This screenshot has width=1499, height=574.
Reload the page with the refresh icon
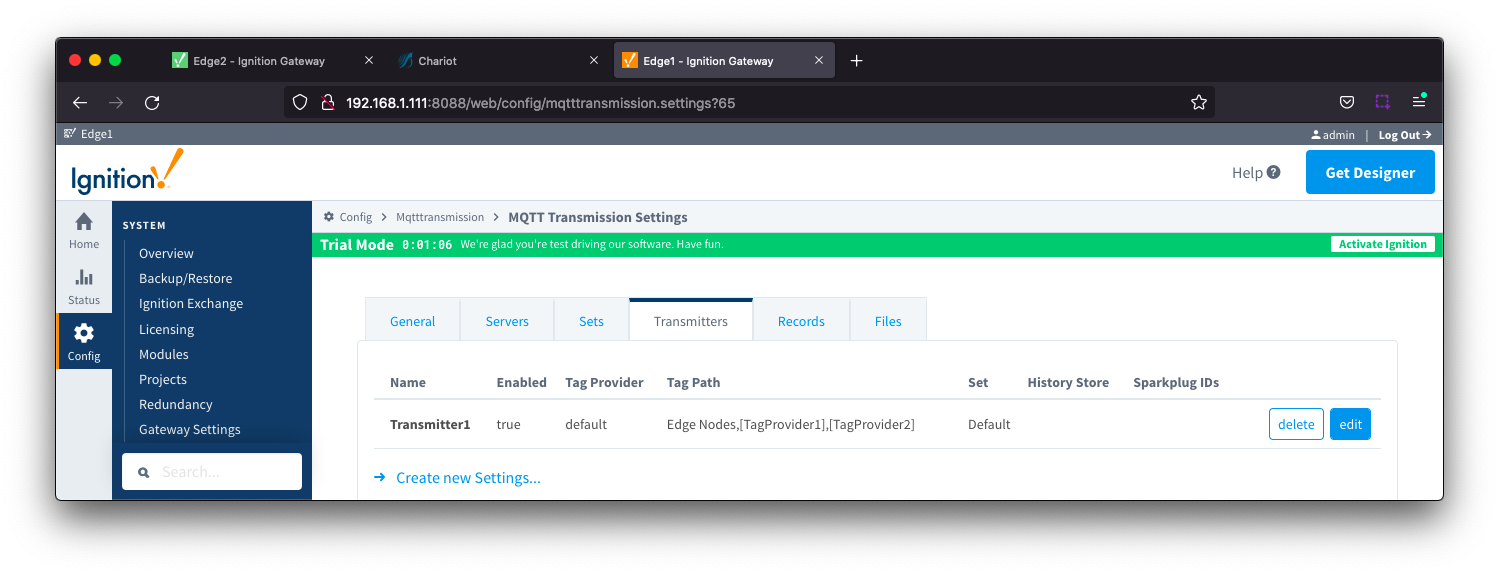coord(152,102)
